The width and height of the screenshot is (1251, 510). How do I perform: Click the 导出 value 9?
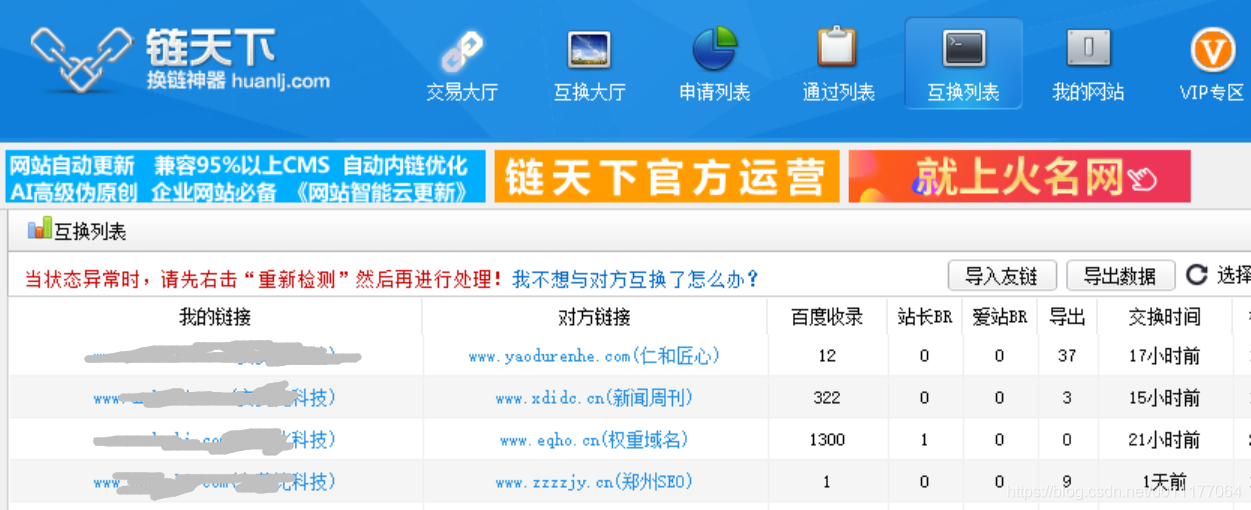click(x=1067, y=482)
